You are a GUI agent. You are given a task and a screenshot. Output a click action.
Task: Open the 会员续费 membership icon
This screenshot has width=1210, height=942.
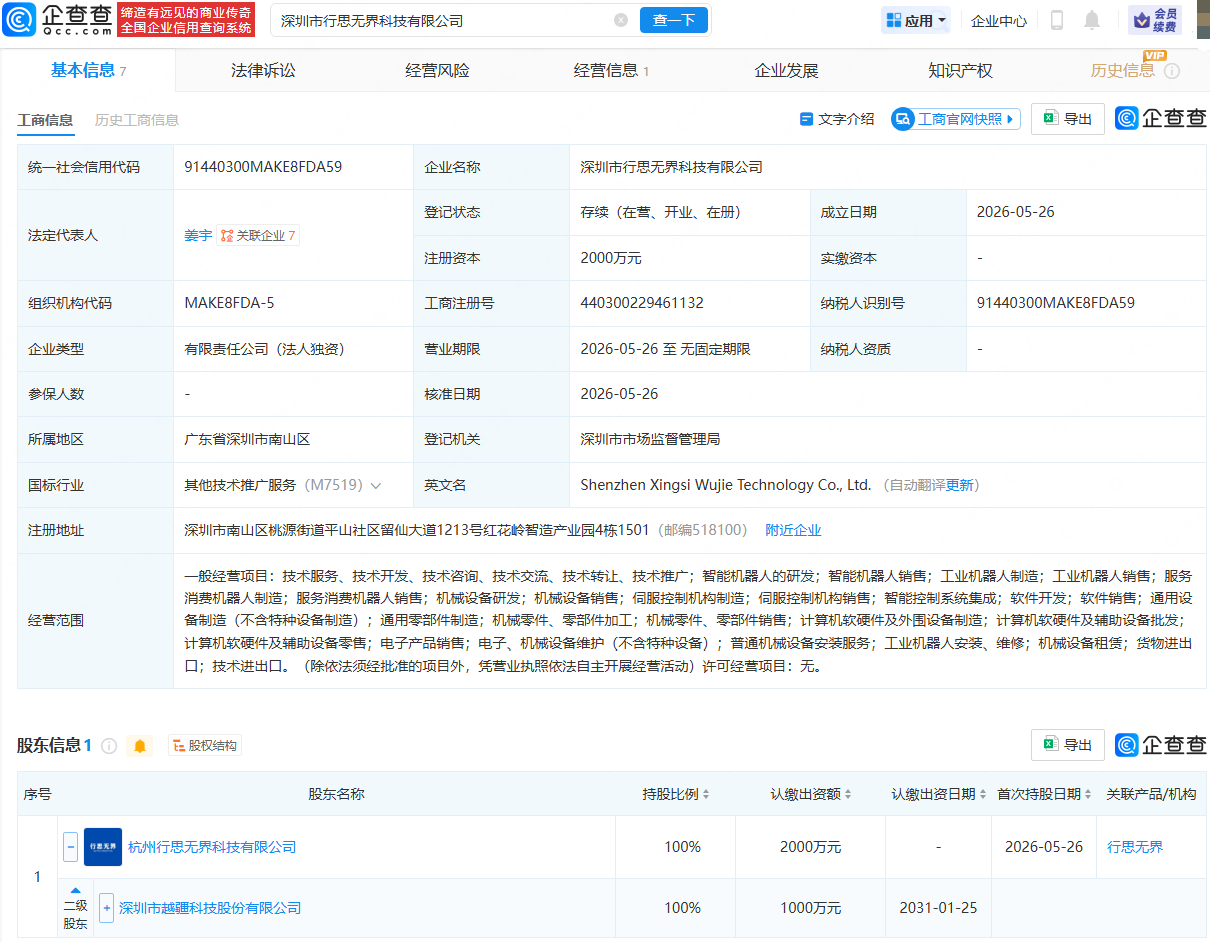1155,20
